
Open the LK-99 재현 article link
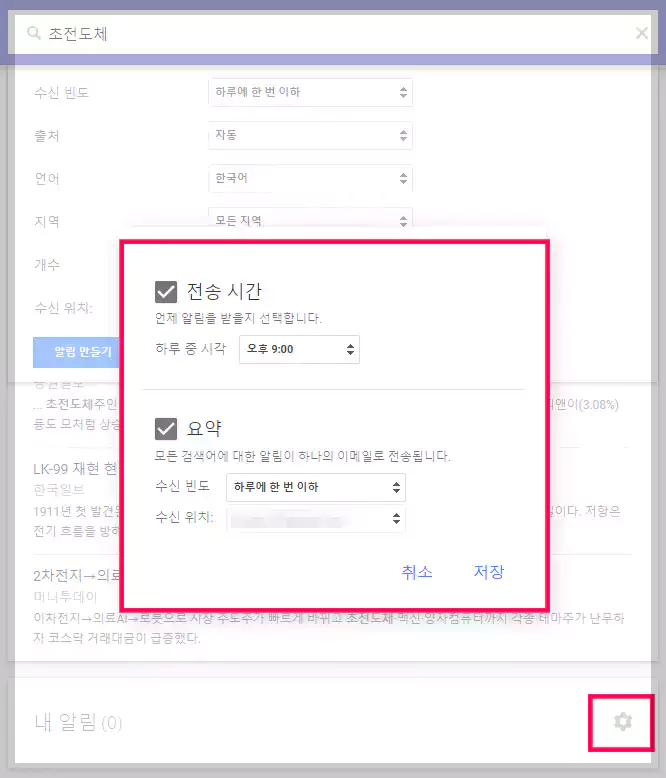tap(75, 468)
